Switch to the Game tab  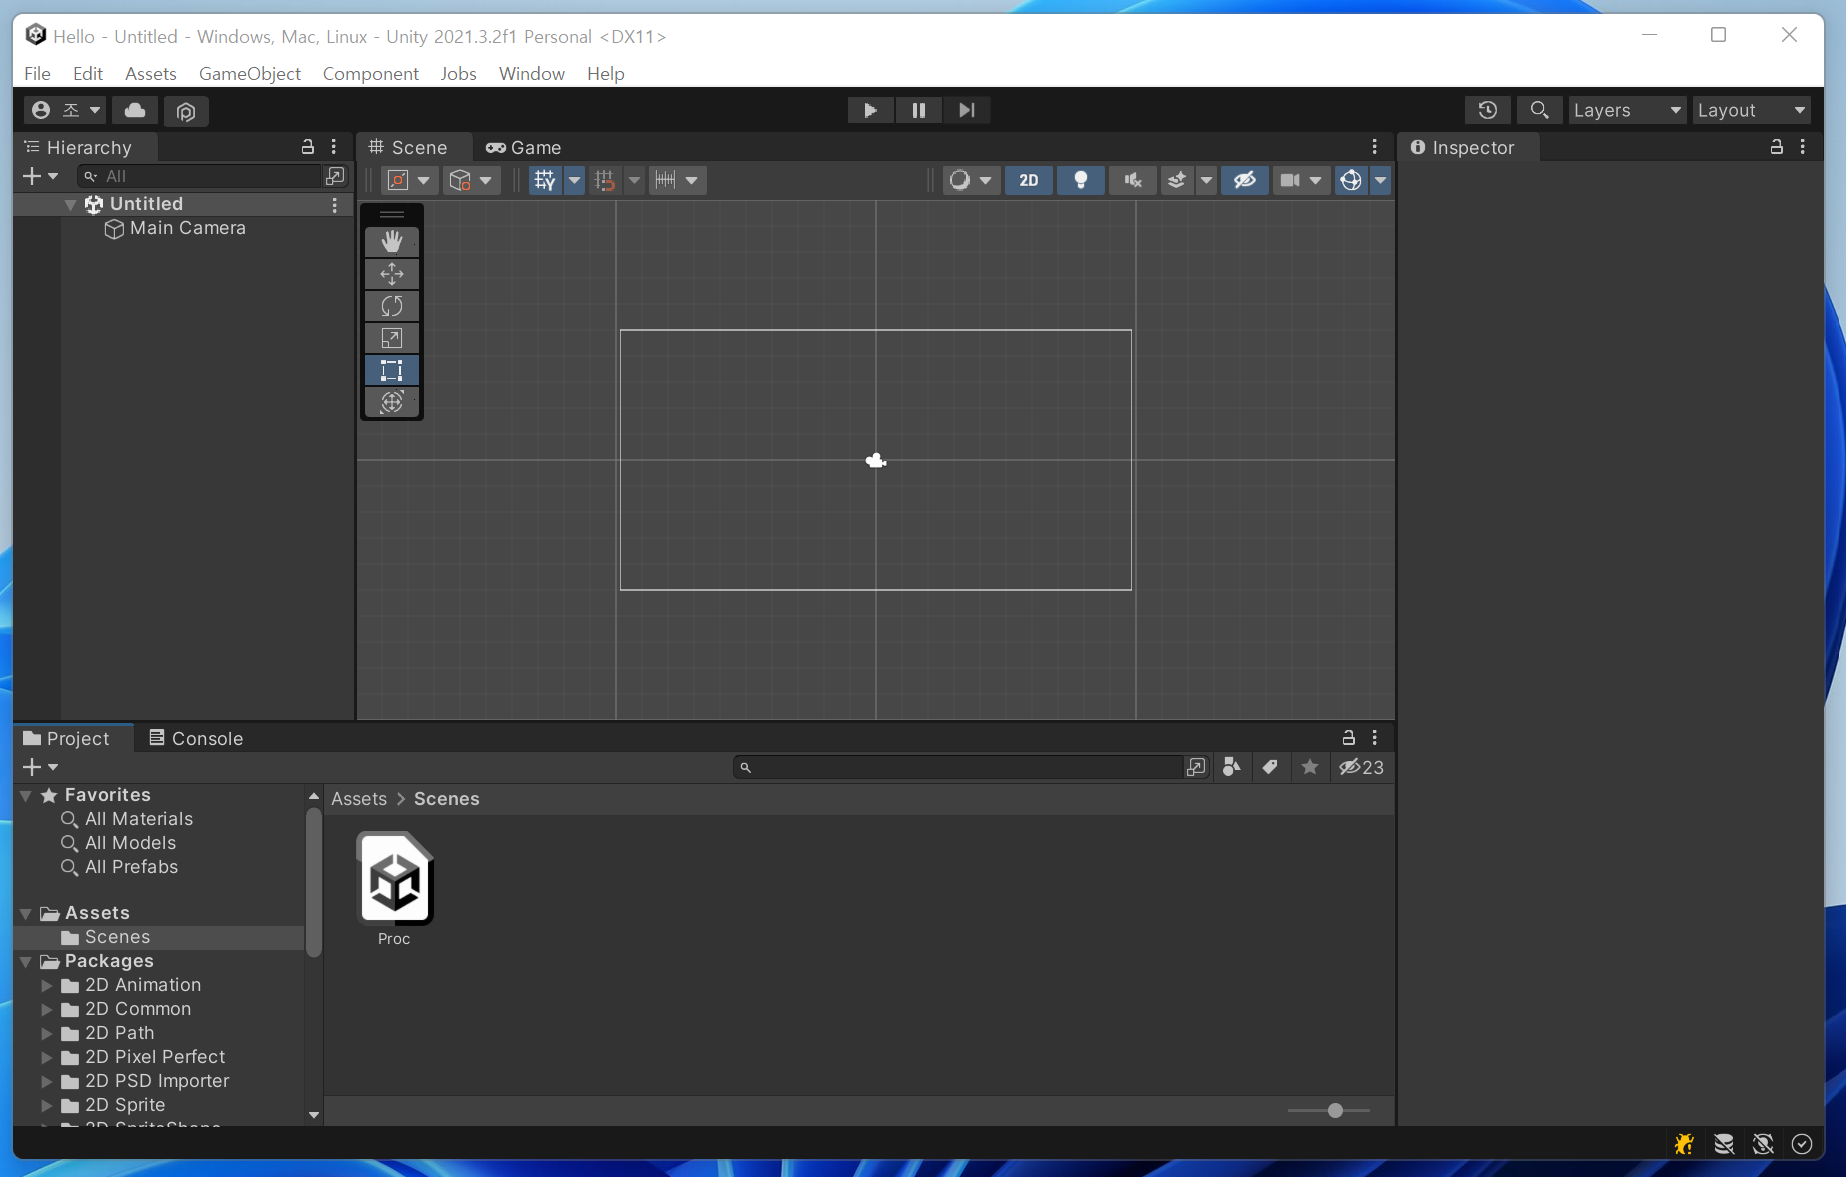pyautogui.click(x=523, y=147)
